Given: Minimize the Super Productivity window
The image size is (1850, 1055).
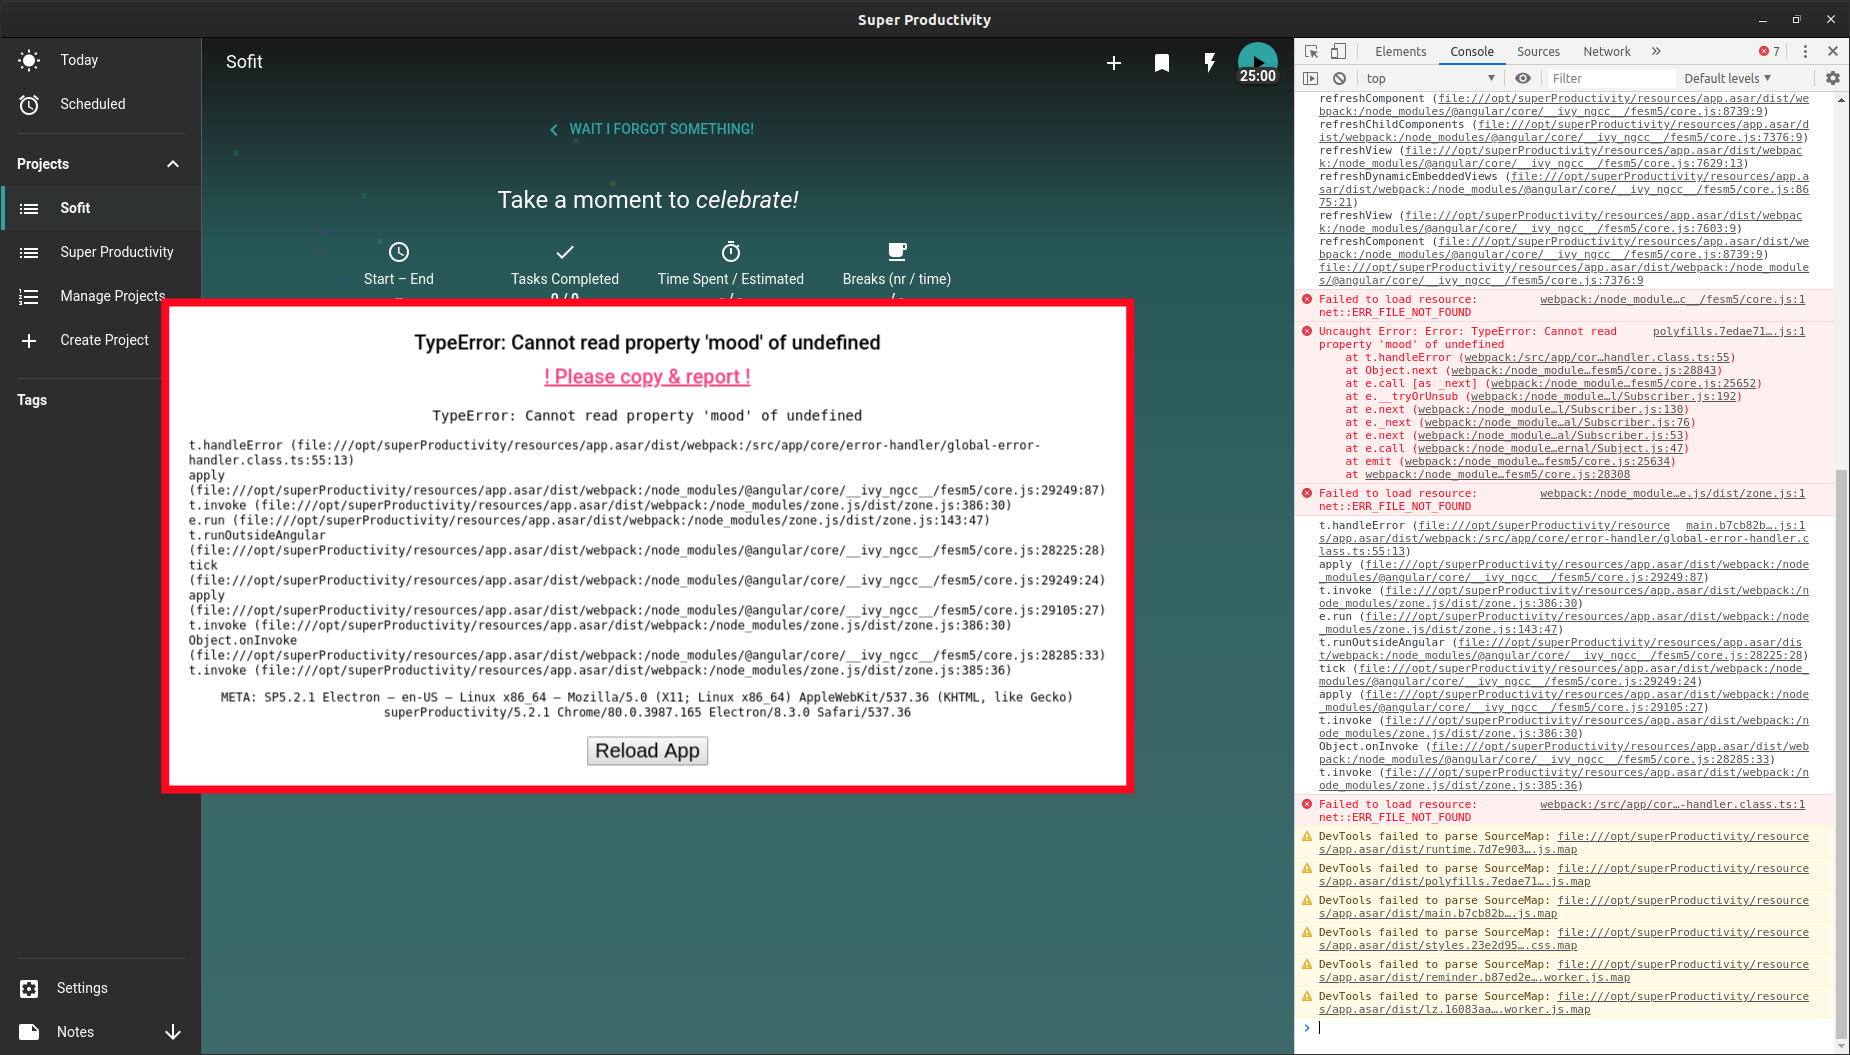Looking at the screenshot, I should pos(1763,19).
